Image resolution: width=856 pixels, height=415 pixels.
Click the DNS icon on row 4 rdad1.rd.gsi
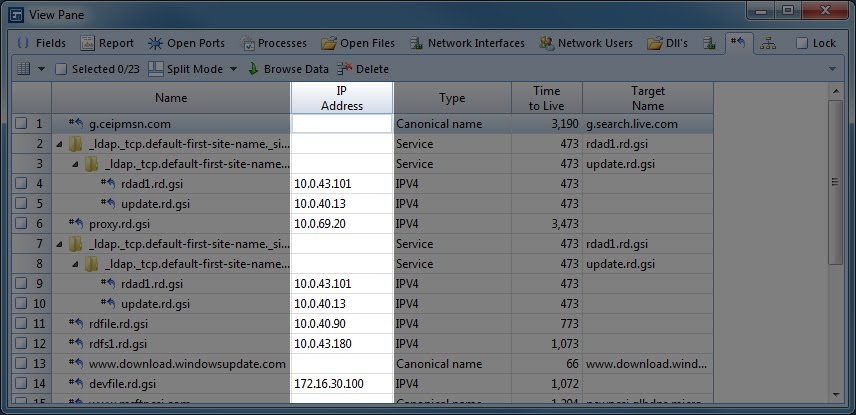(108, 183)
